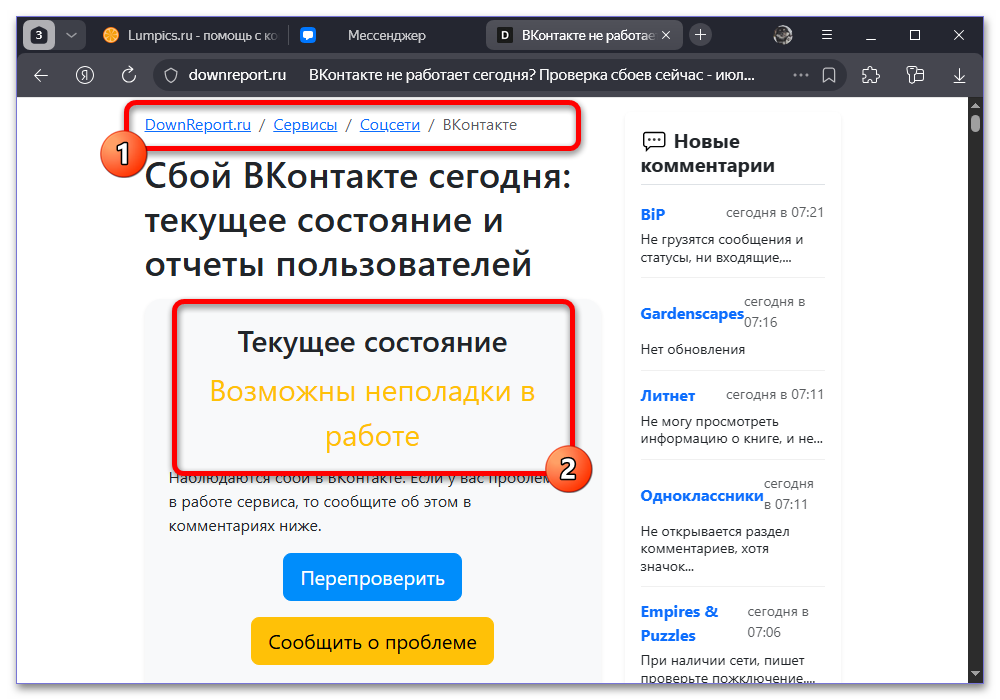The height and width of the screenshot is (700, 1000).
Task: Open the Литнет comment link
Action: pos(667,396)
